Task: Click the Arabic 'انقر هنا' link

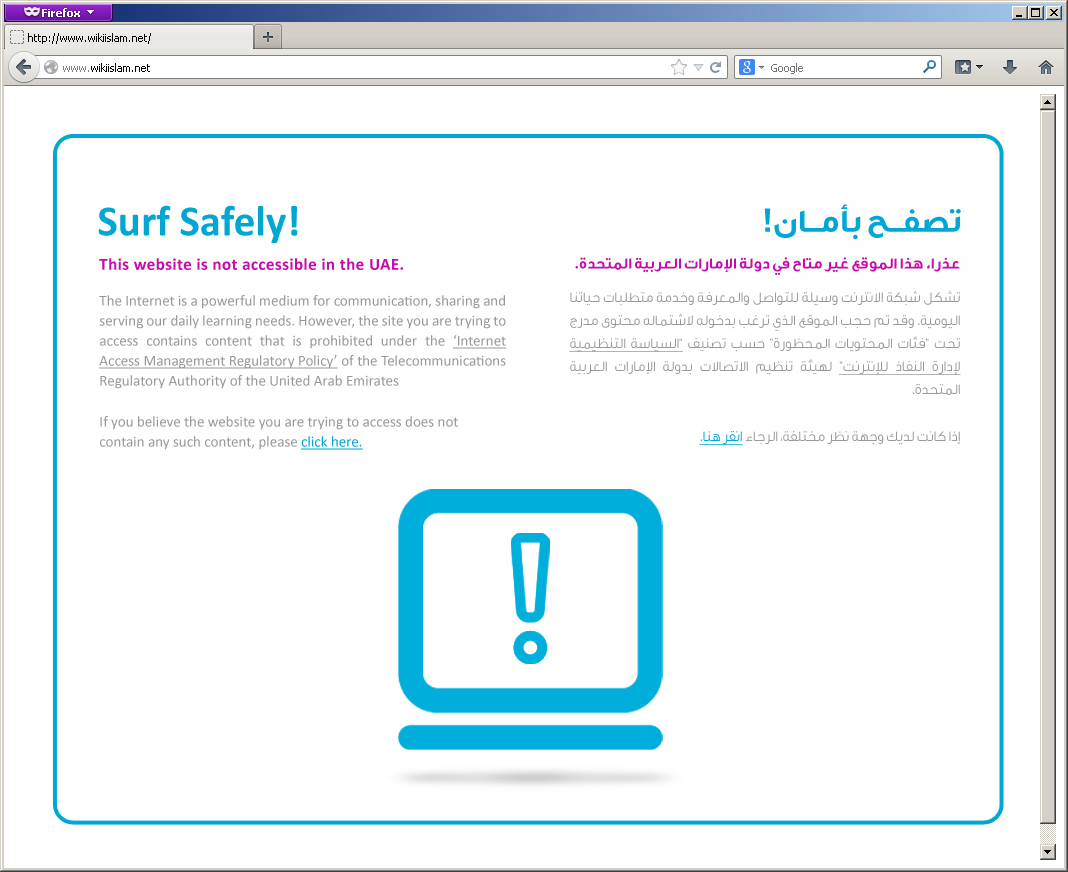Action: pyautogui.click(x=721, y=437)
